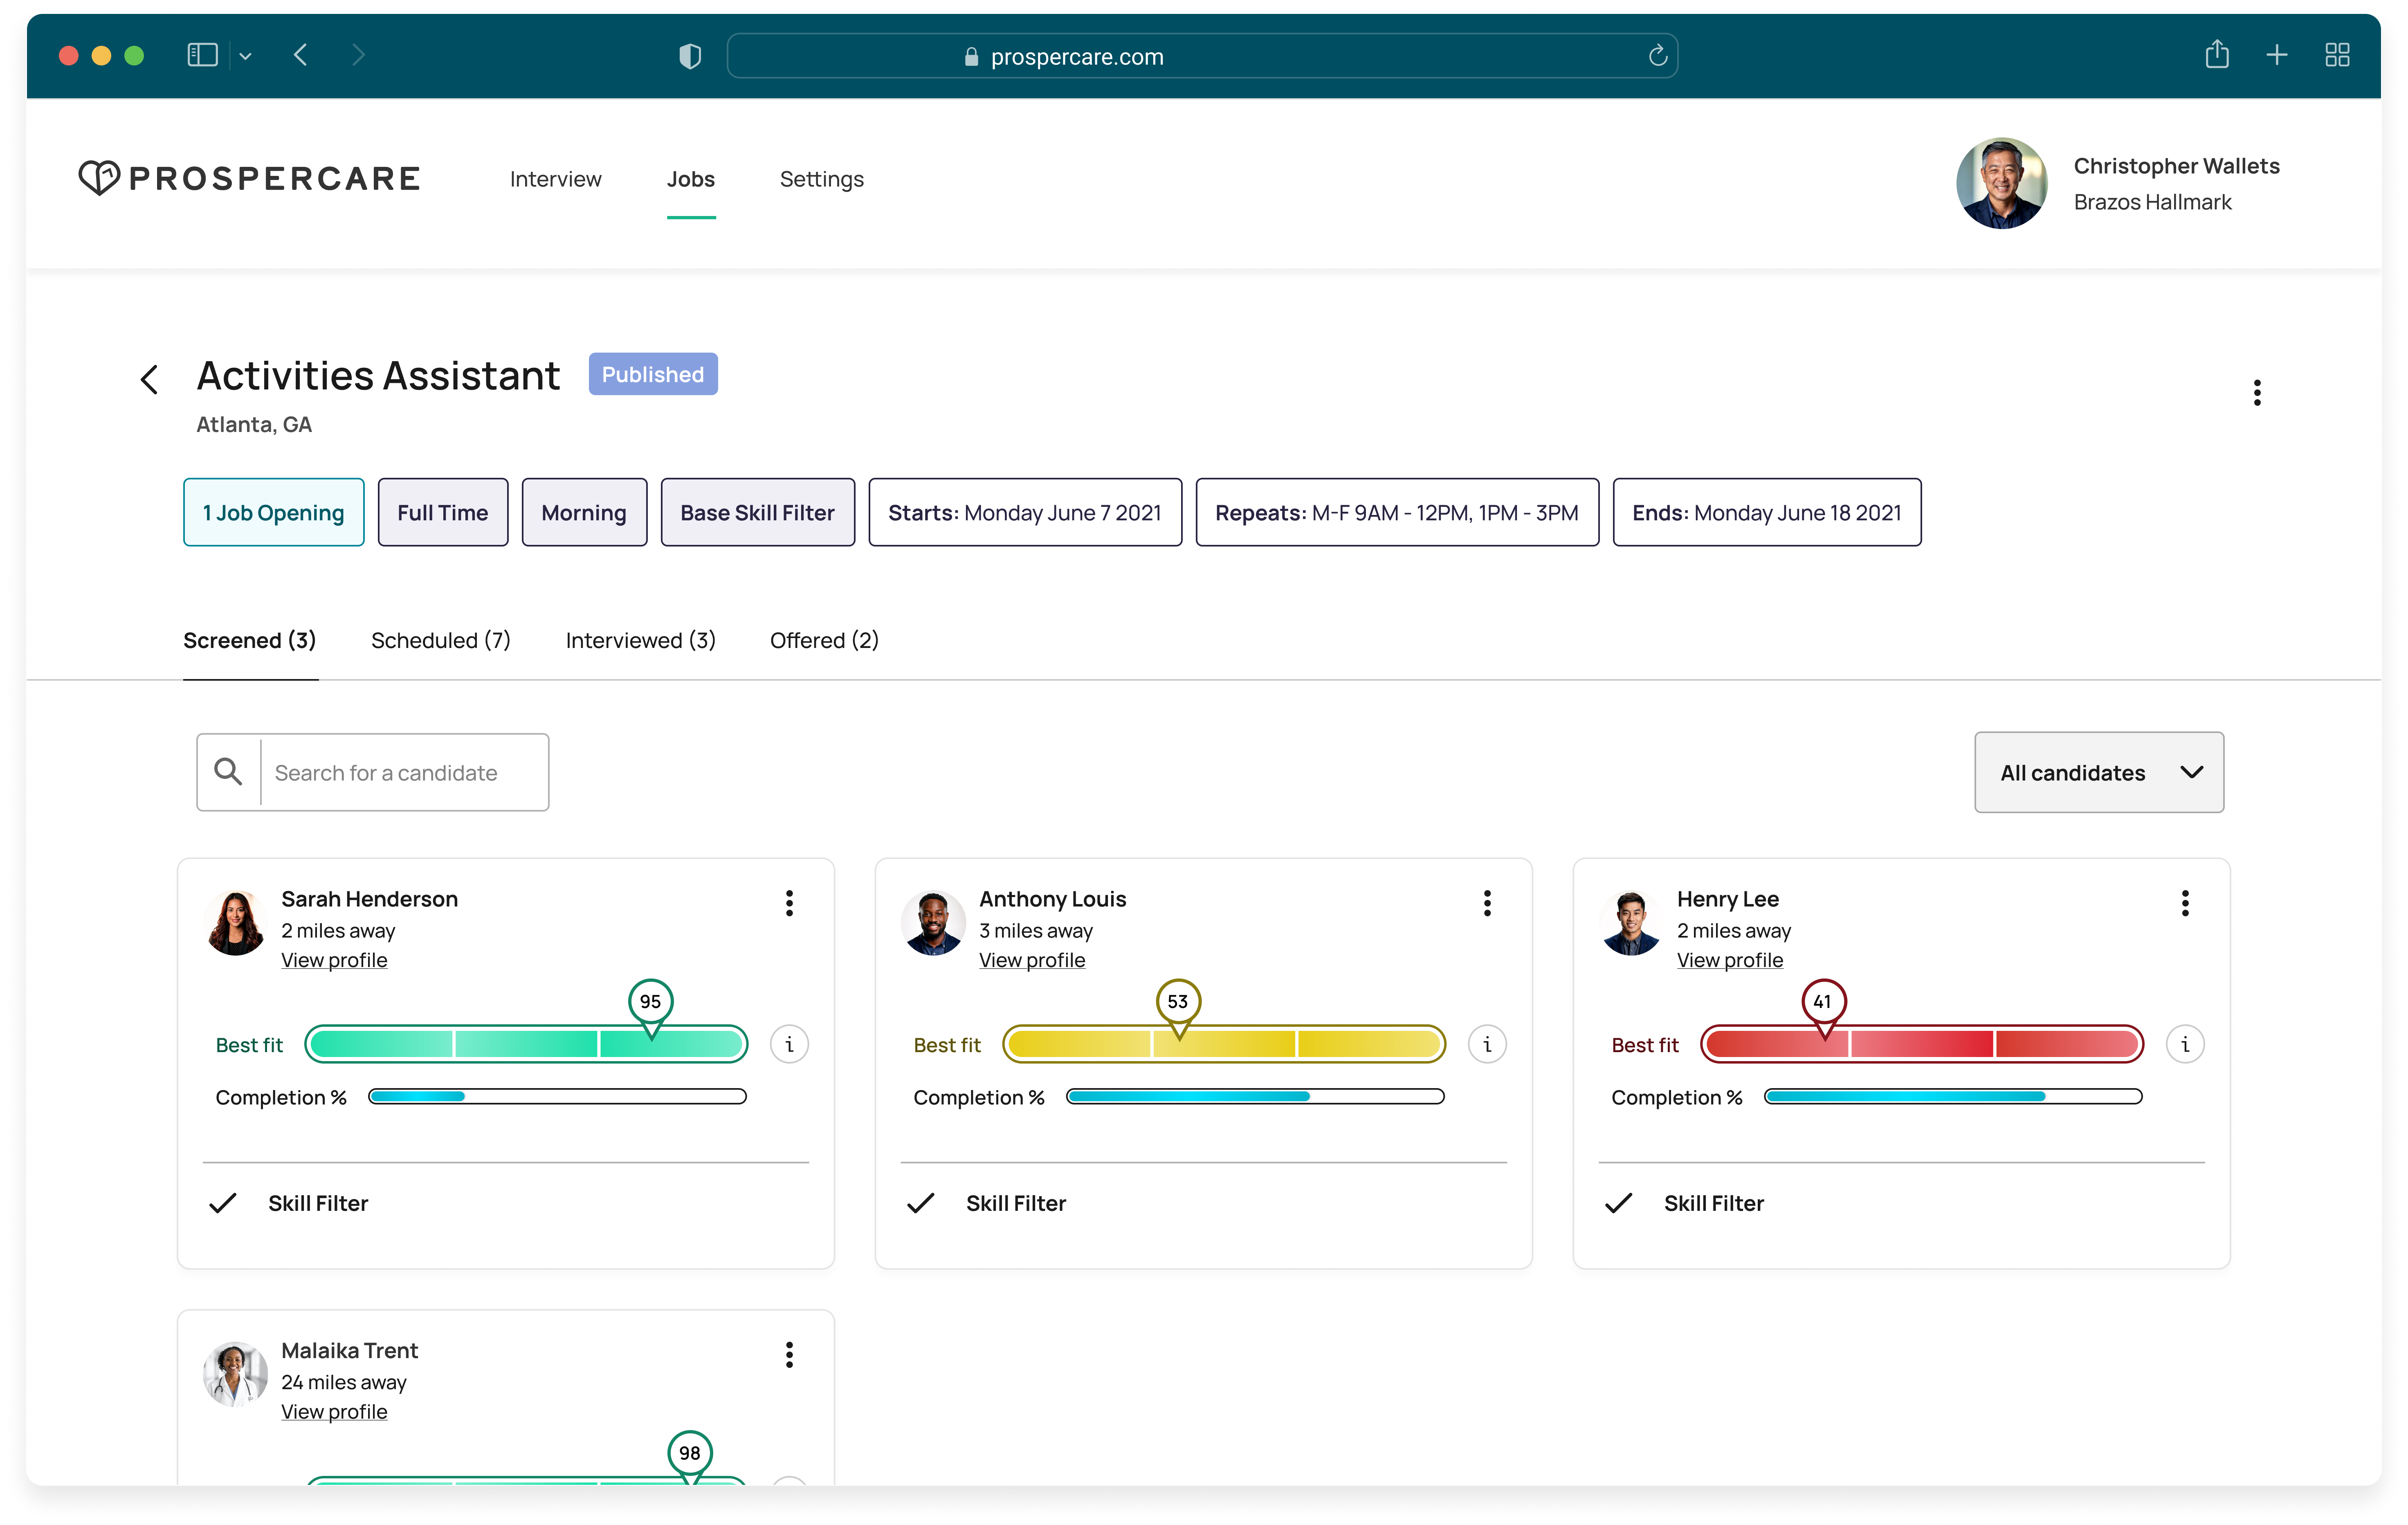
Task: Click the Morning chip
Action: click(x=584, y=512)
